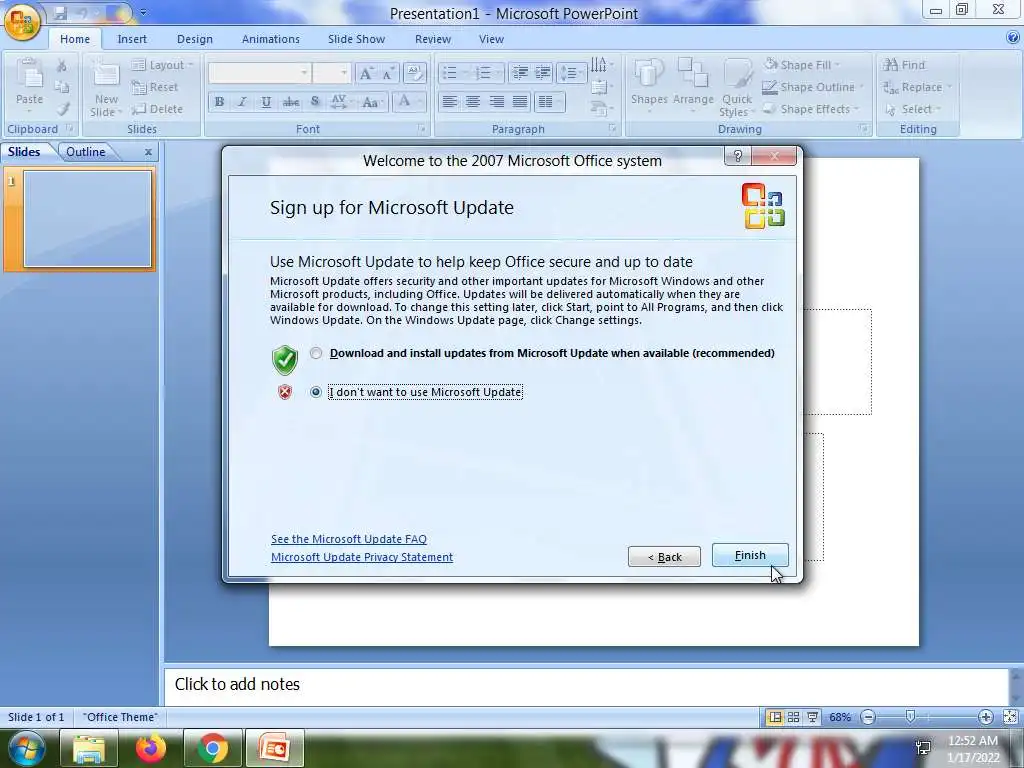
Task: Fit slide to current window icon
Action: (x=1010, y=717)
